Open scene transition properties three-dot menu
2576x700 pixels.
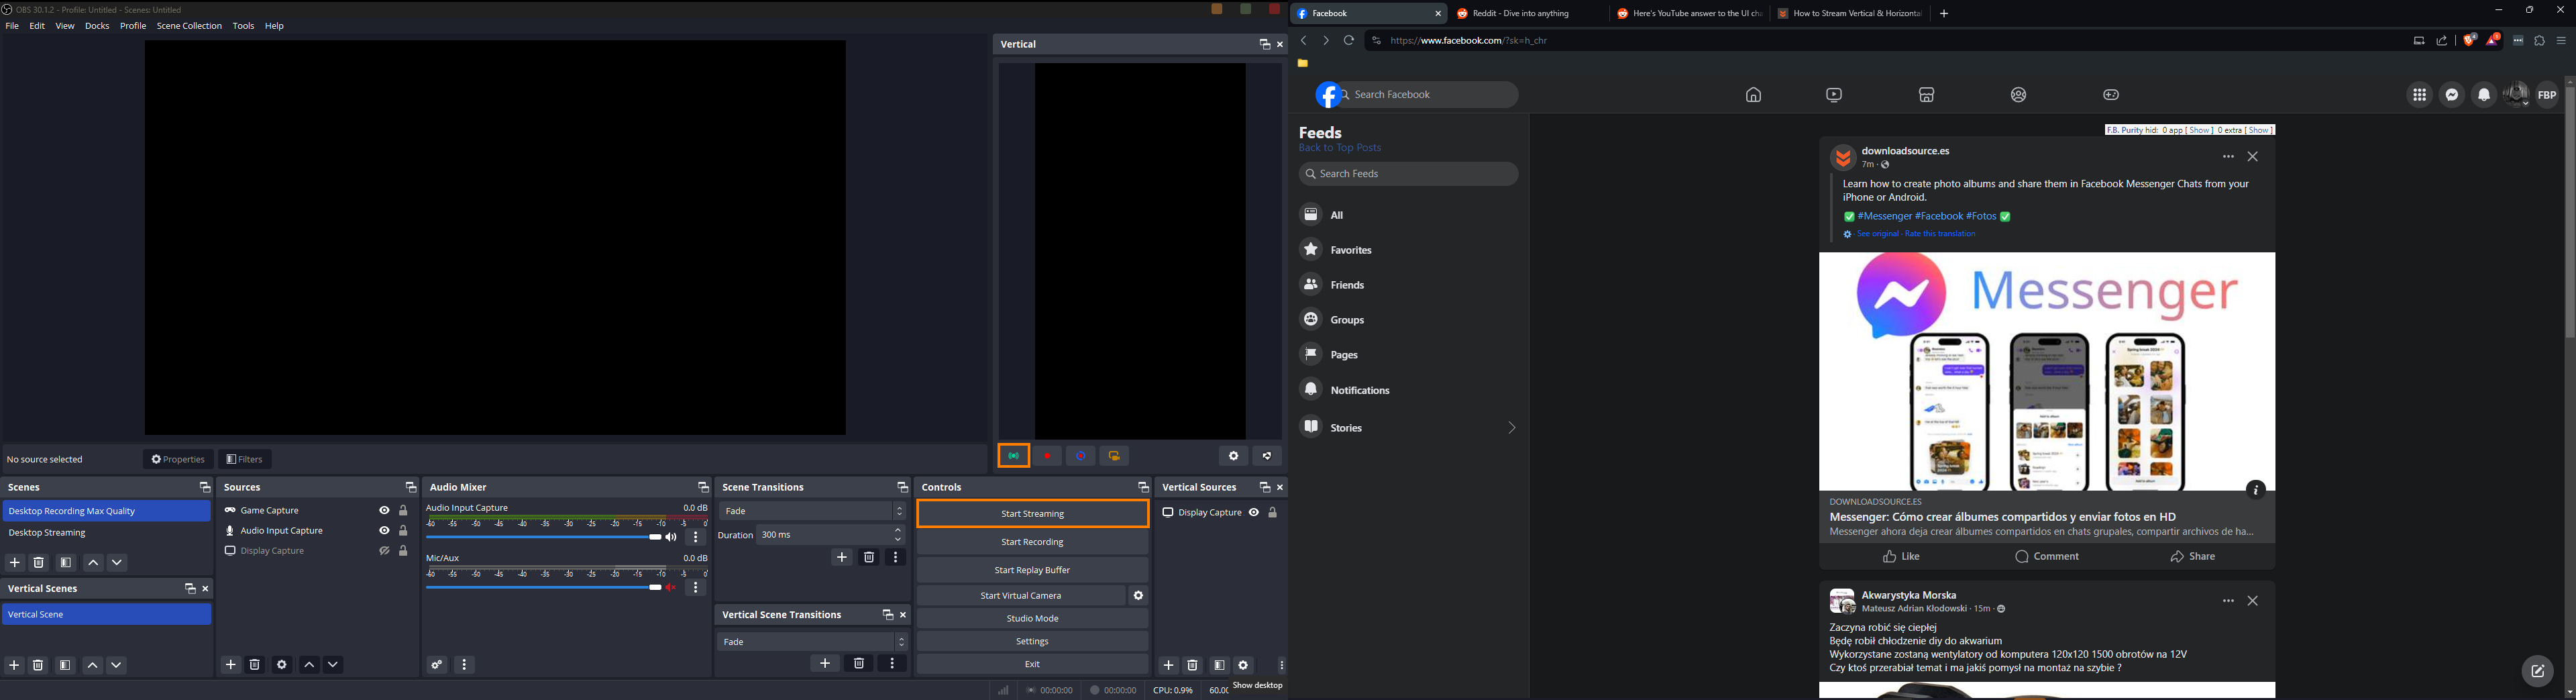tap(896, 558)
